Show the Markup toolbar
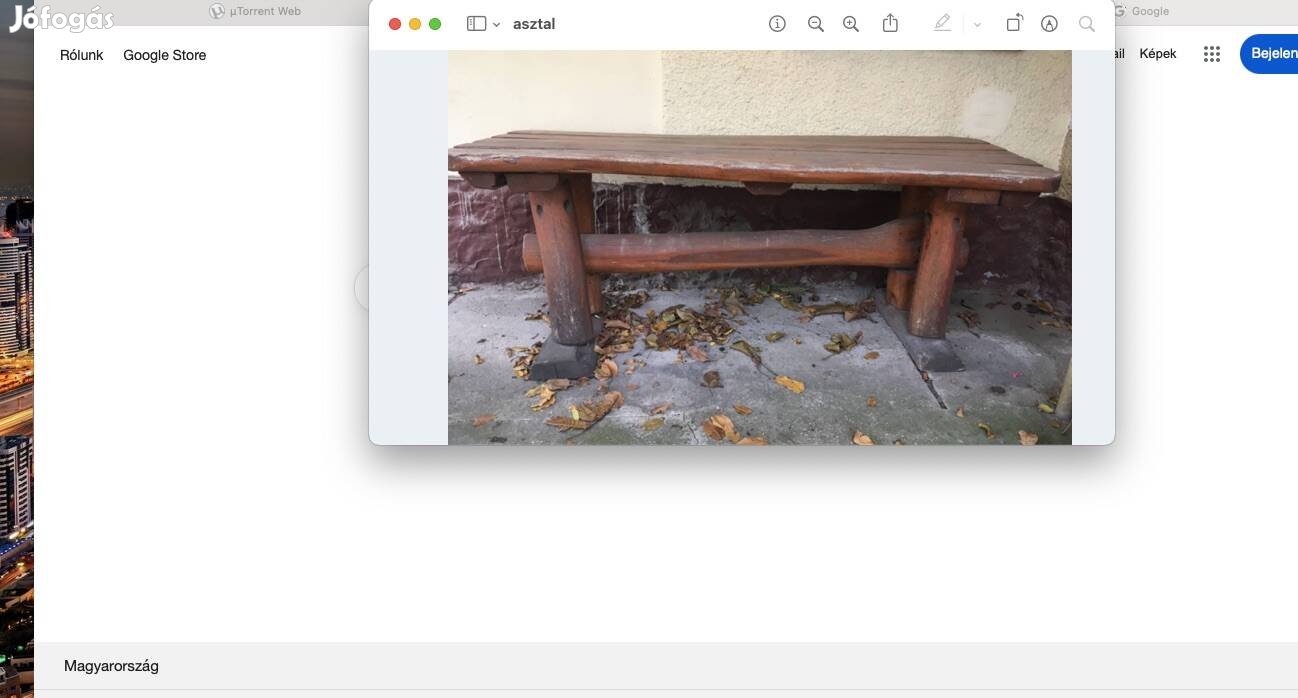Screen dimensions: 1298x698 [x=1049, y=24]
